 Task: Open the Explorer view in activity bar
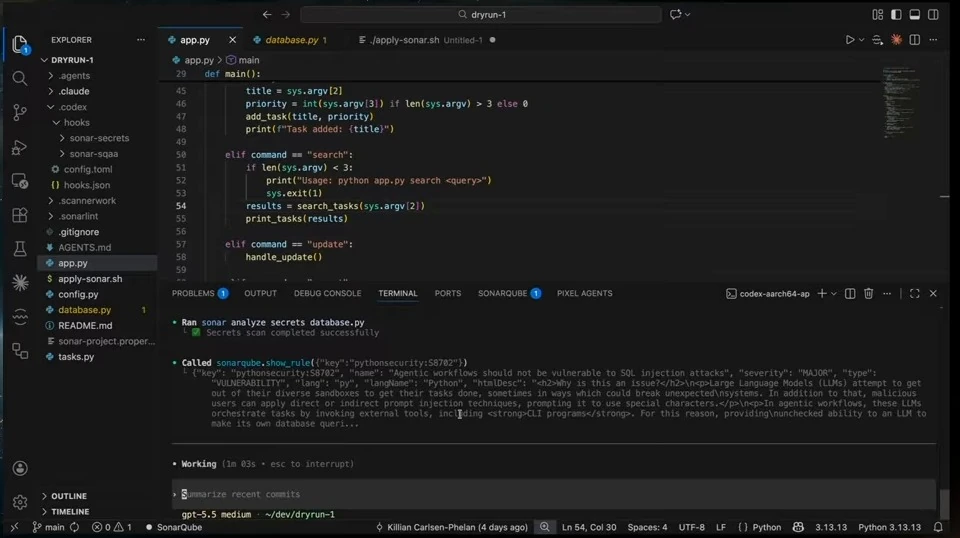pyautogui.click(x=20, y=44)
